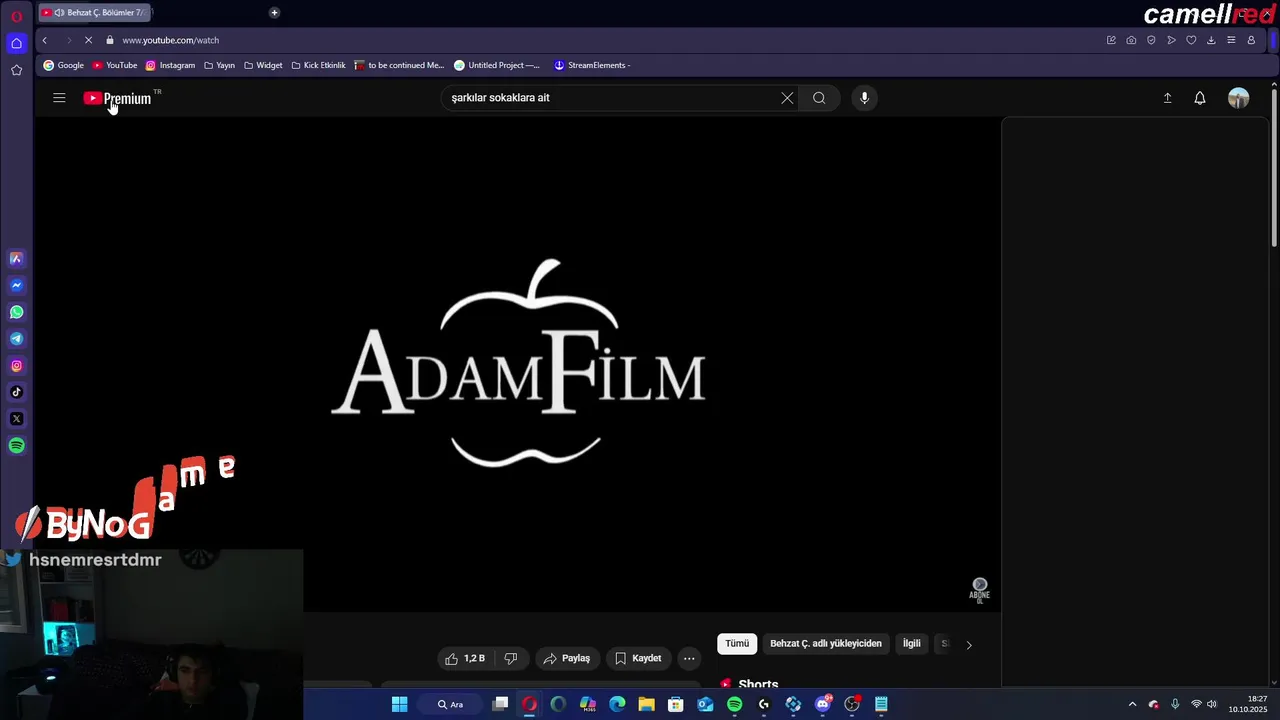Click the address bar URL field

(600, 40)
